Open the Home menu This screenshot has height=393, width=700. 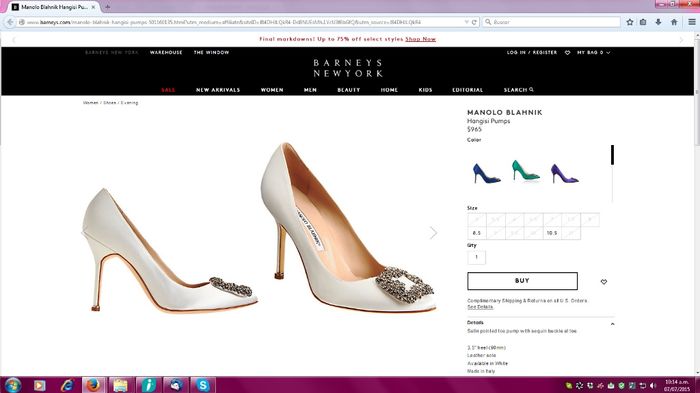coord(389,90)
